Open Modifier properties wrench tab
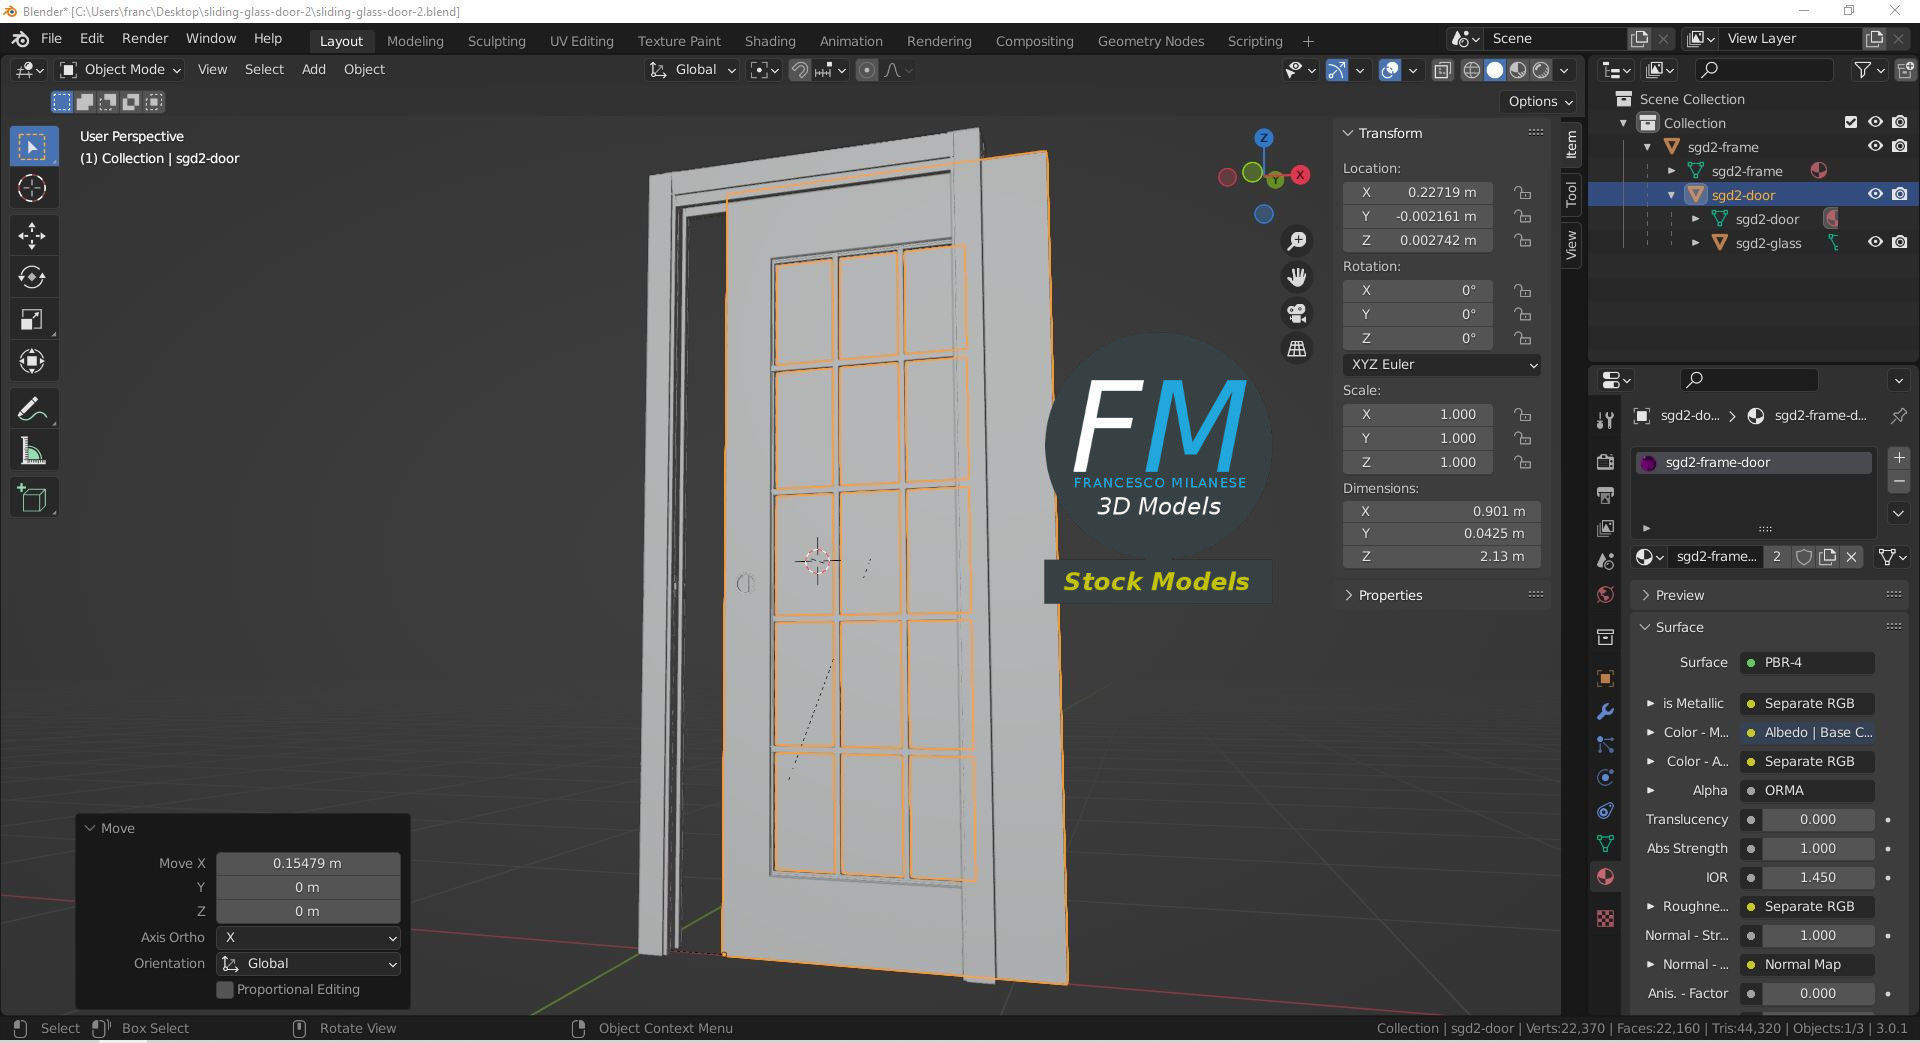 pos(1605,712)
